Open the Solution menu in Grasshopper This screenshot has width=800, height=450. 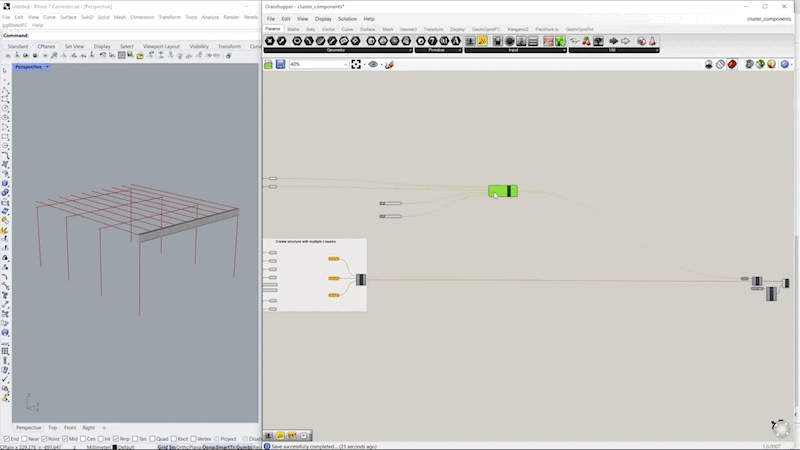click(x=347, y=19)
